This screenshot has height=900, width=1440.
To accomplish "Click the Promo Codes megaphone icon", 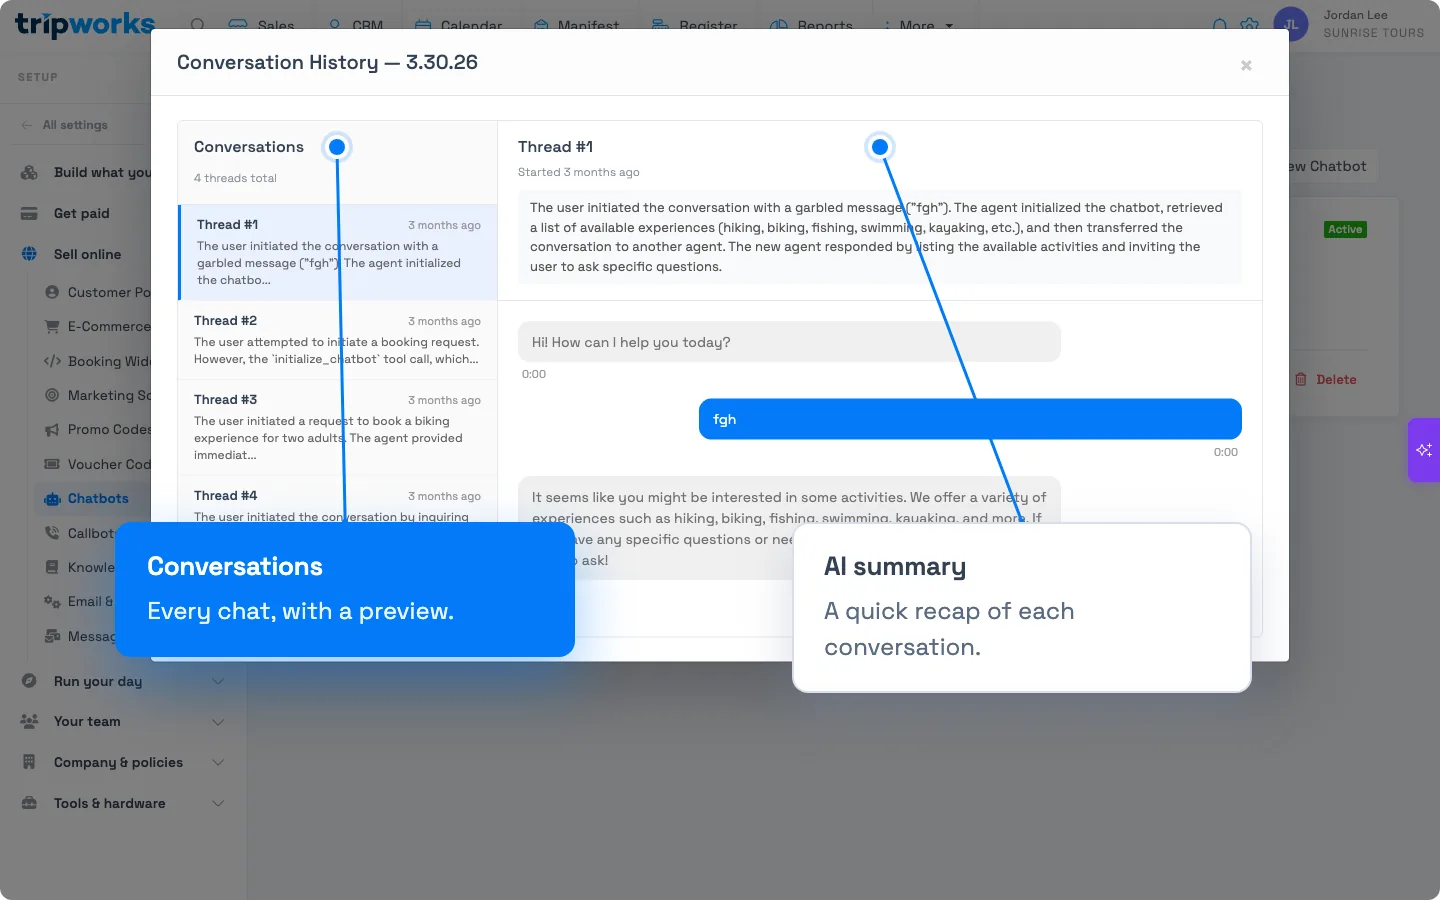I will [x=52, y=429].
